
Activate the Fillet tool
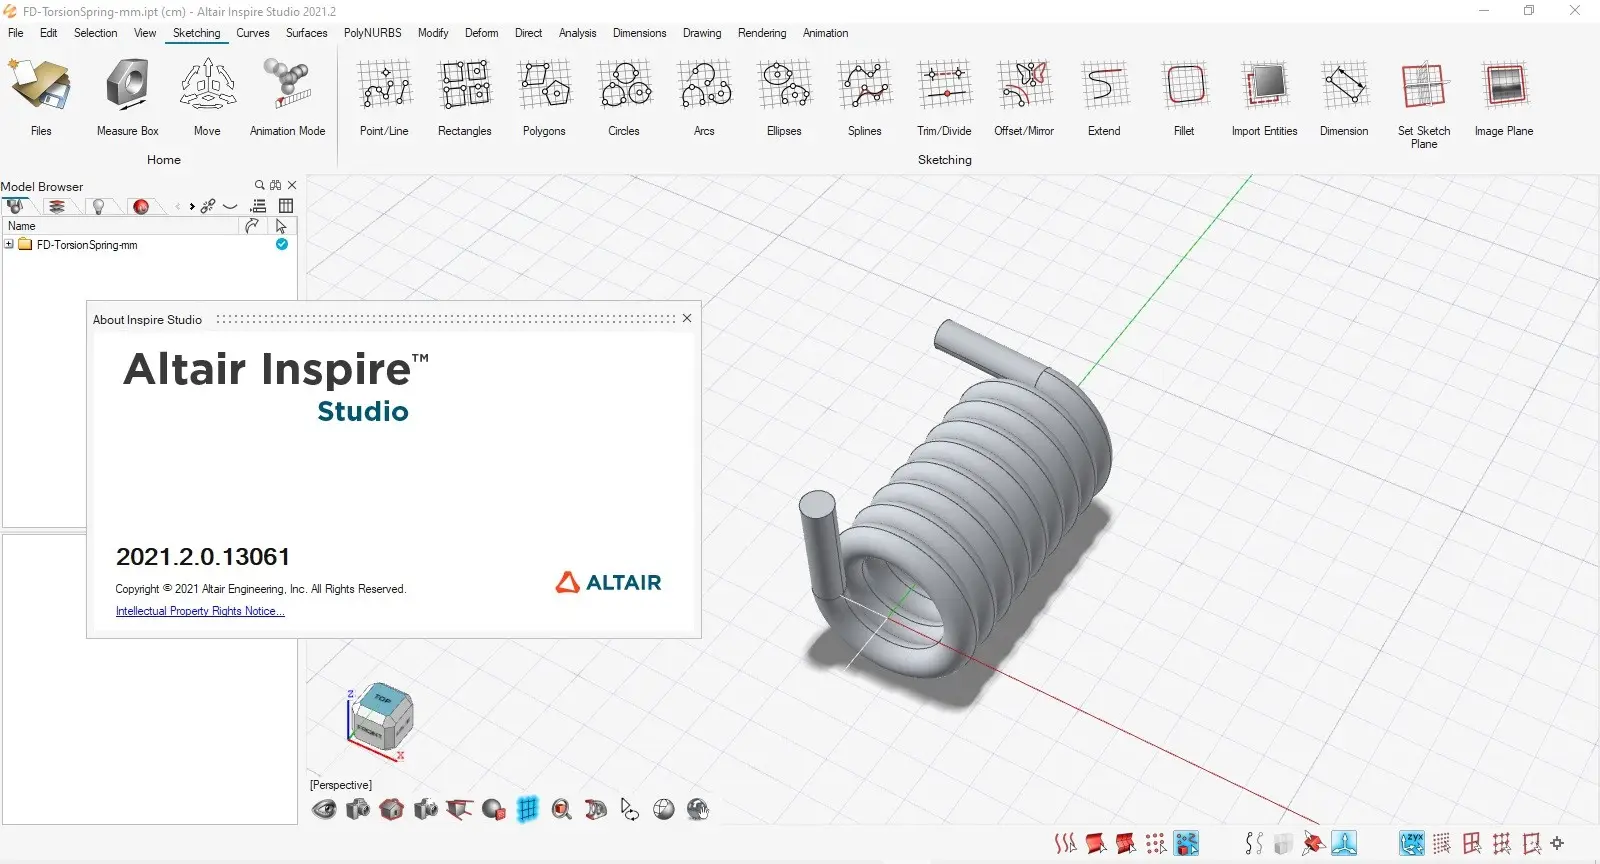click(1184, 87)
